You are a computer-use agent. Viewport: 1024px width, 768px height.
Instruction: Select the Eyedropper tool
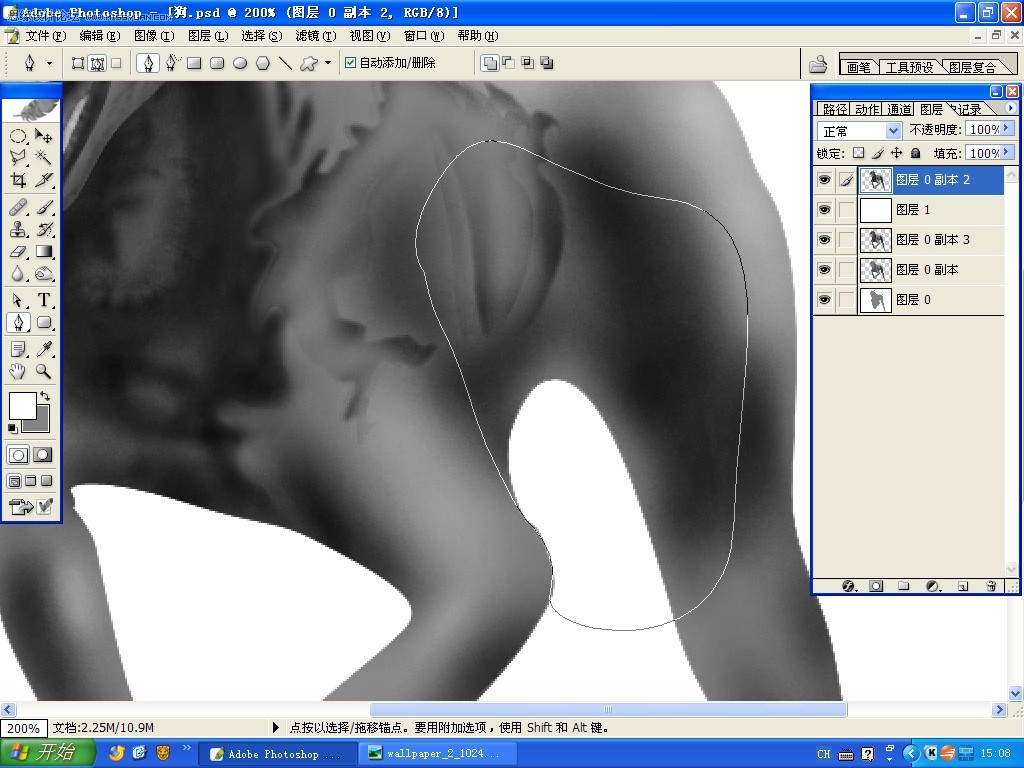(44, 349)
